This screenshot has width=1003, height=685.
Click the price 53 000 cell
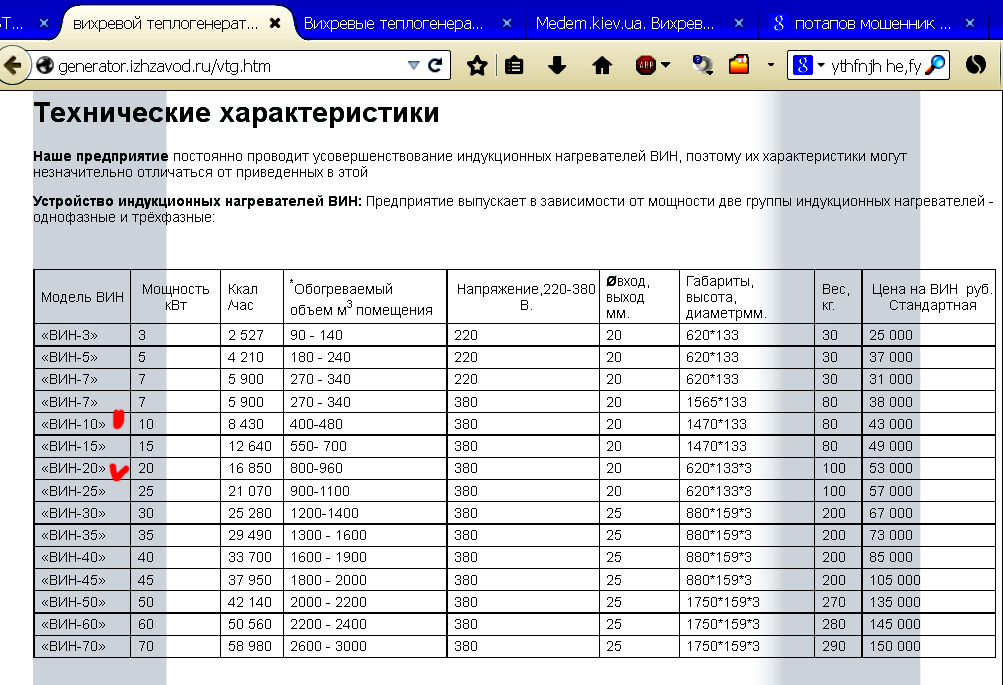point(928,468)
